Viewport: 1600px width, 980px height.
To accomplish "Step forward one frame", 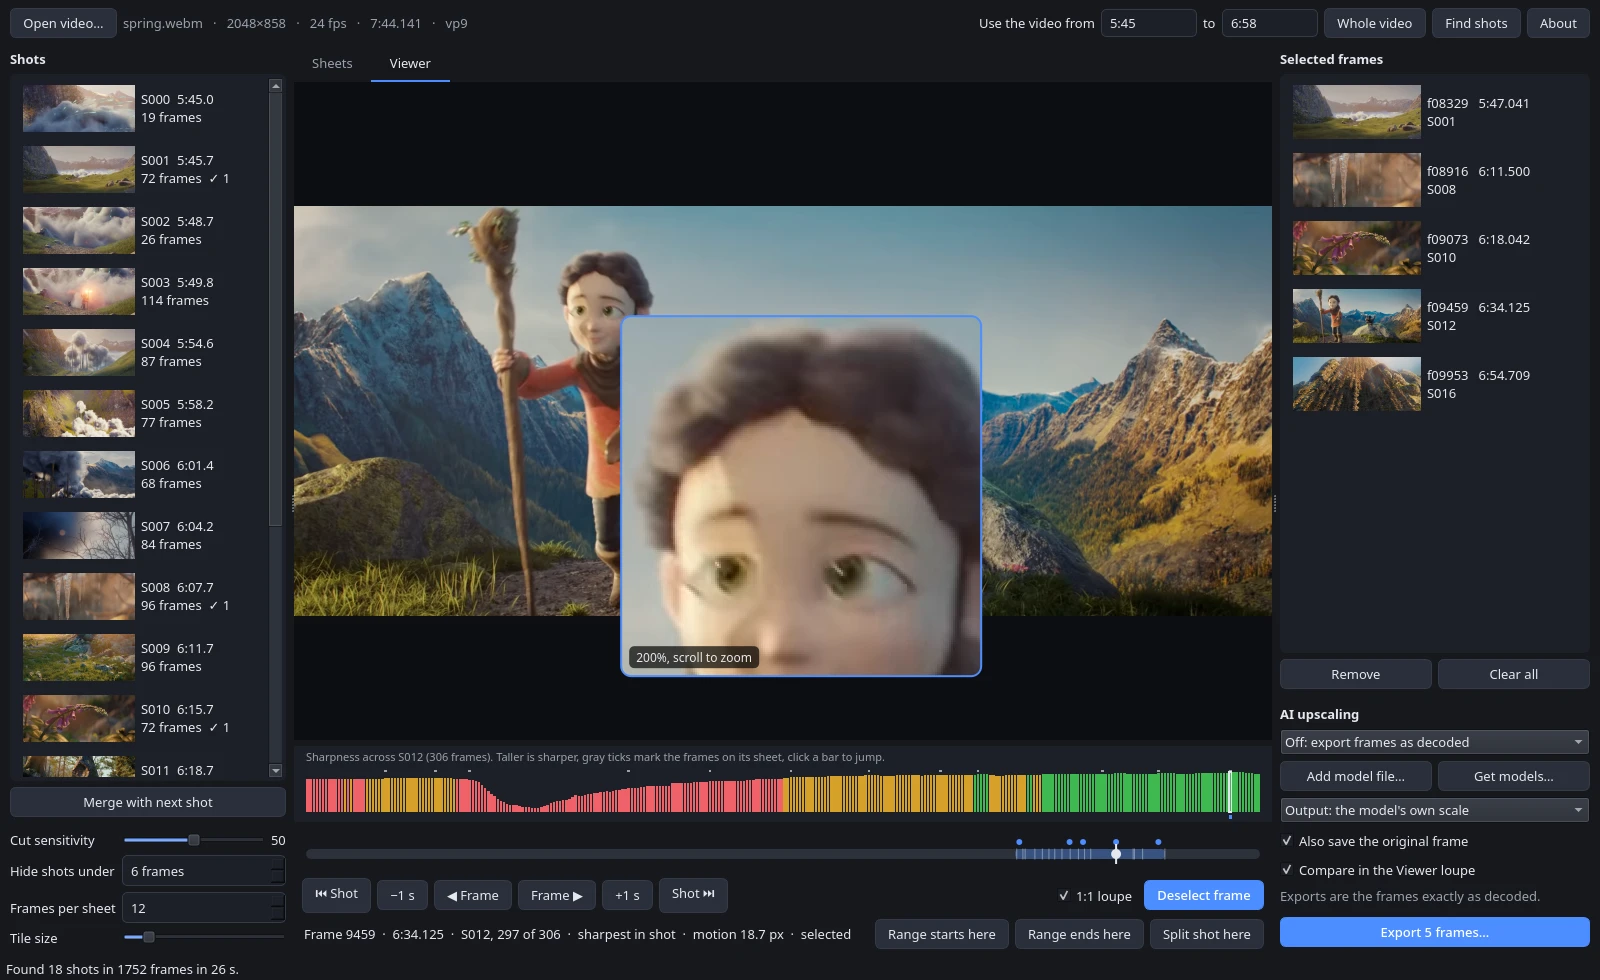I will [x=557, y=896].
